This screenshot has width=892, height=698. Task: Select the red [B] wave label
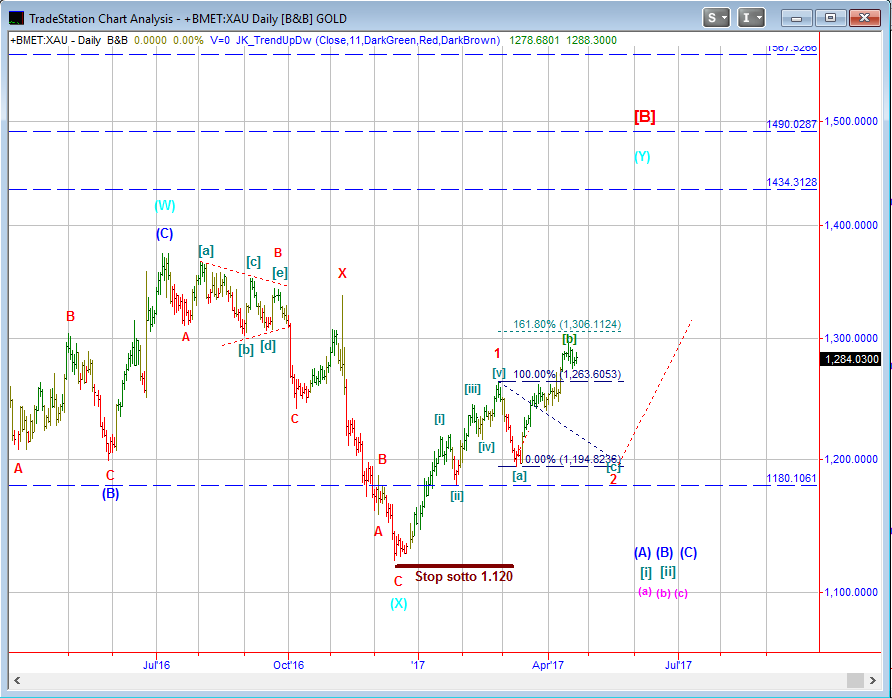point(645,117)
